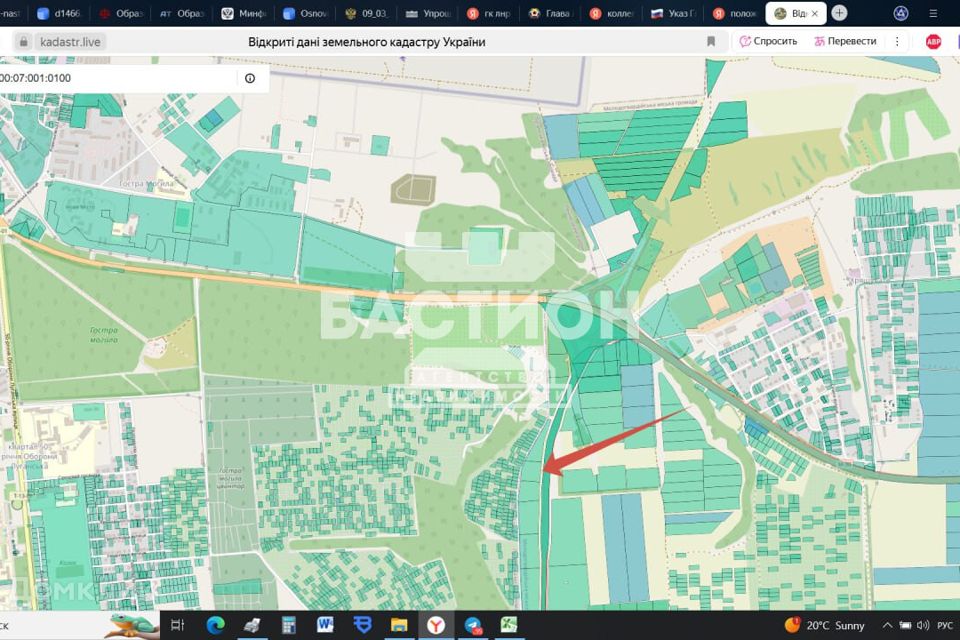Screen dimensions: 960x640
Task: Open a new browser tab with plus button
Action: [839, 13]
